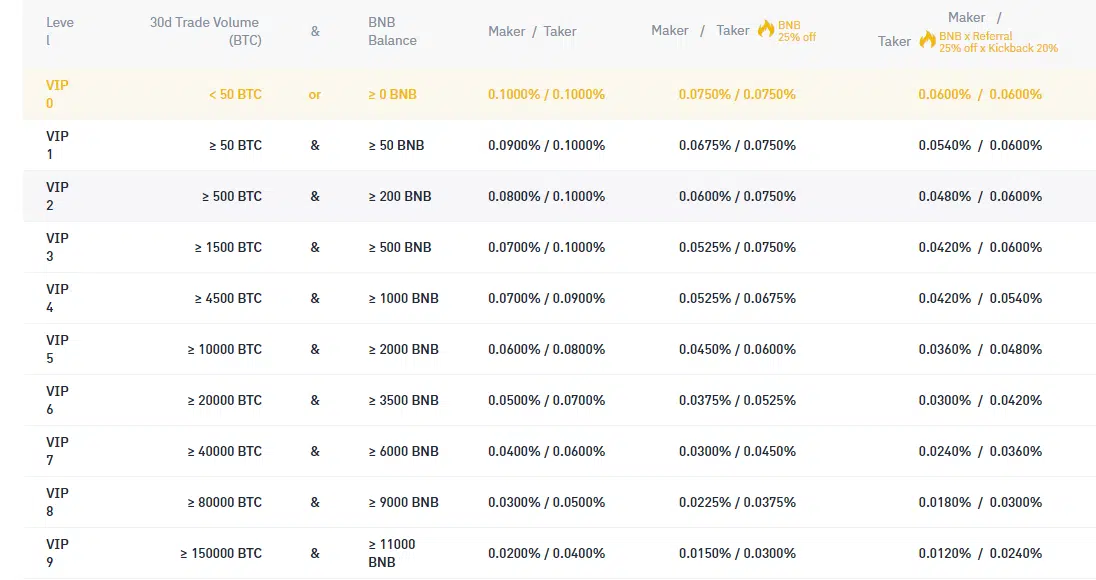Pick the "≥ 6000 BNB" balance cell
The width and height of the screenshot is (1096, 580).
[x=403, y=451]
